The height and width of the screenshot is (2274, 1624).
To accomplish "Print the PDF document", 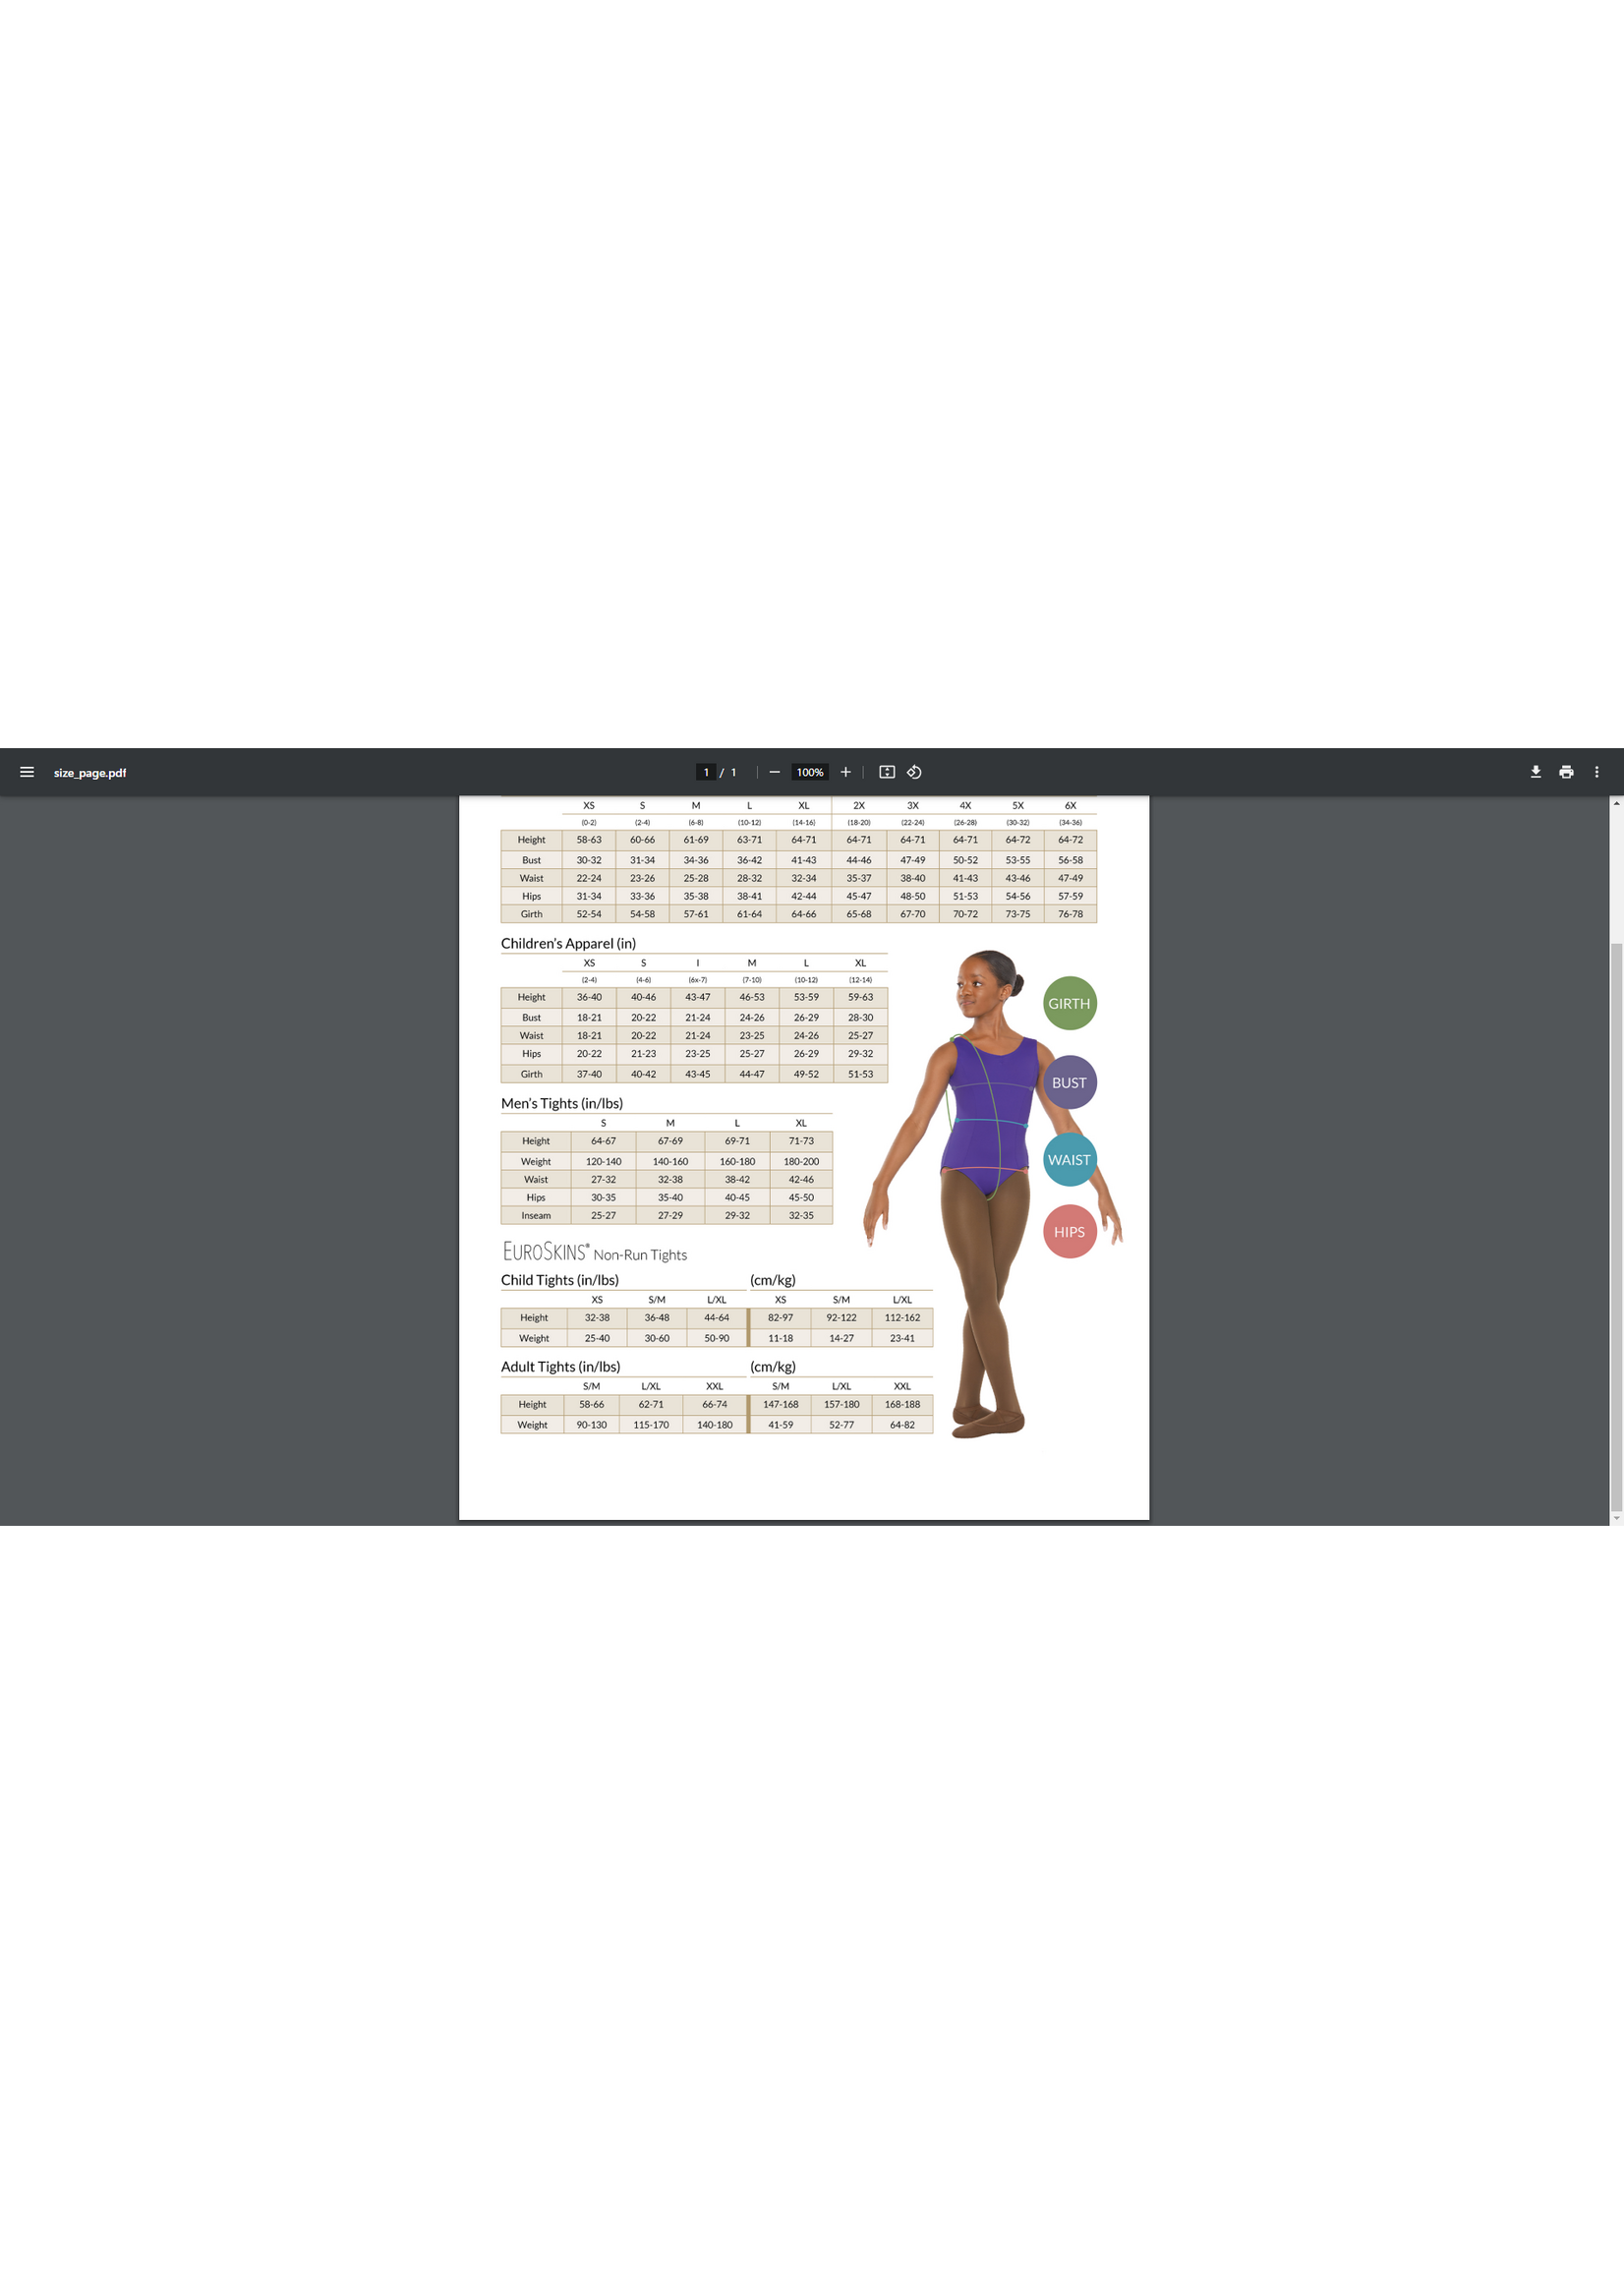I will [x=1566, y=772].
